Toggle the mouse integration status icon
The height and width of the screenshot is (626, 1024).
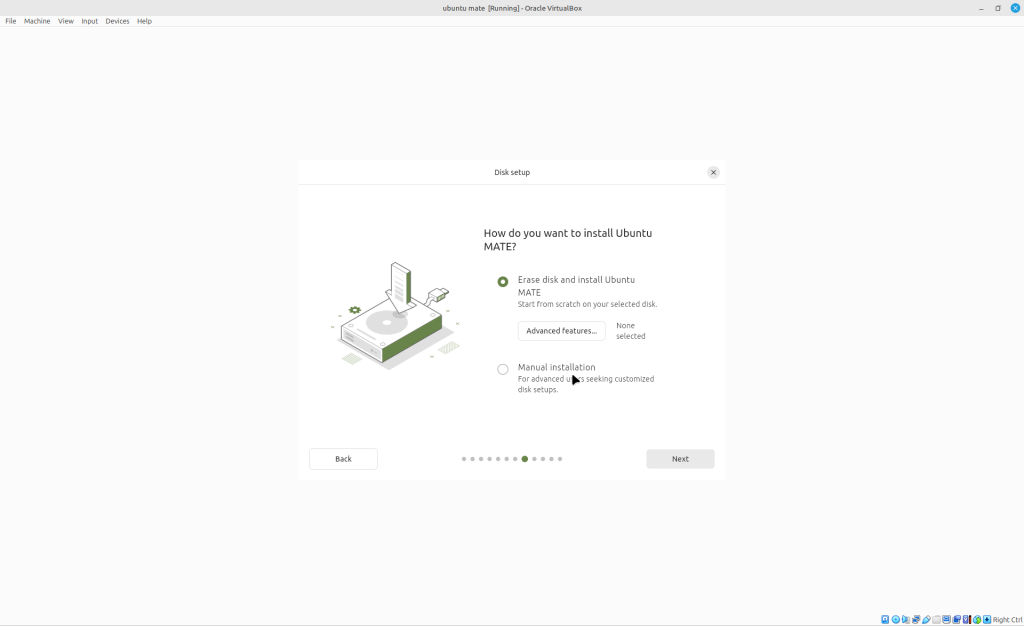[976, 619]
